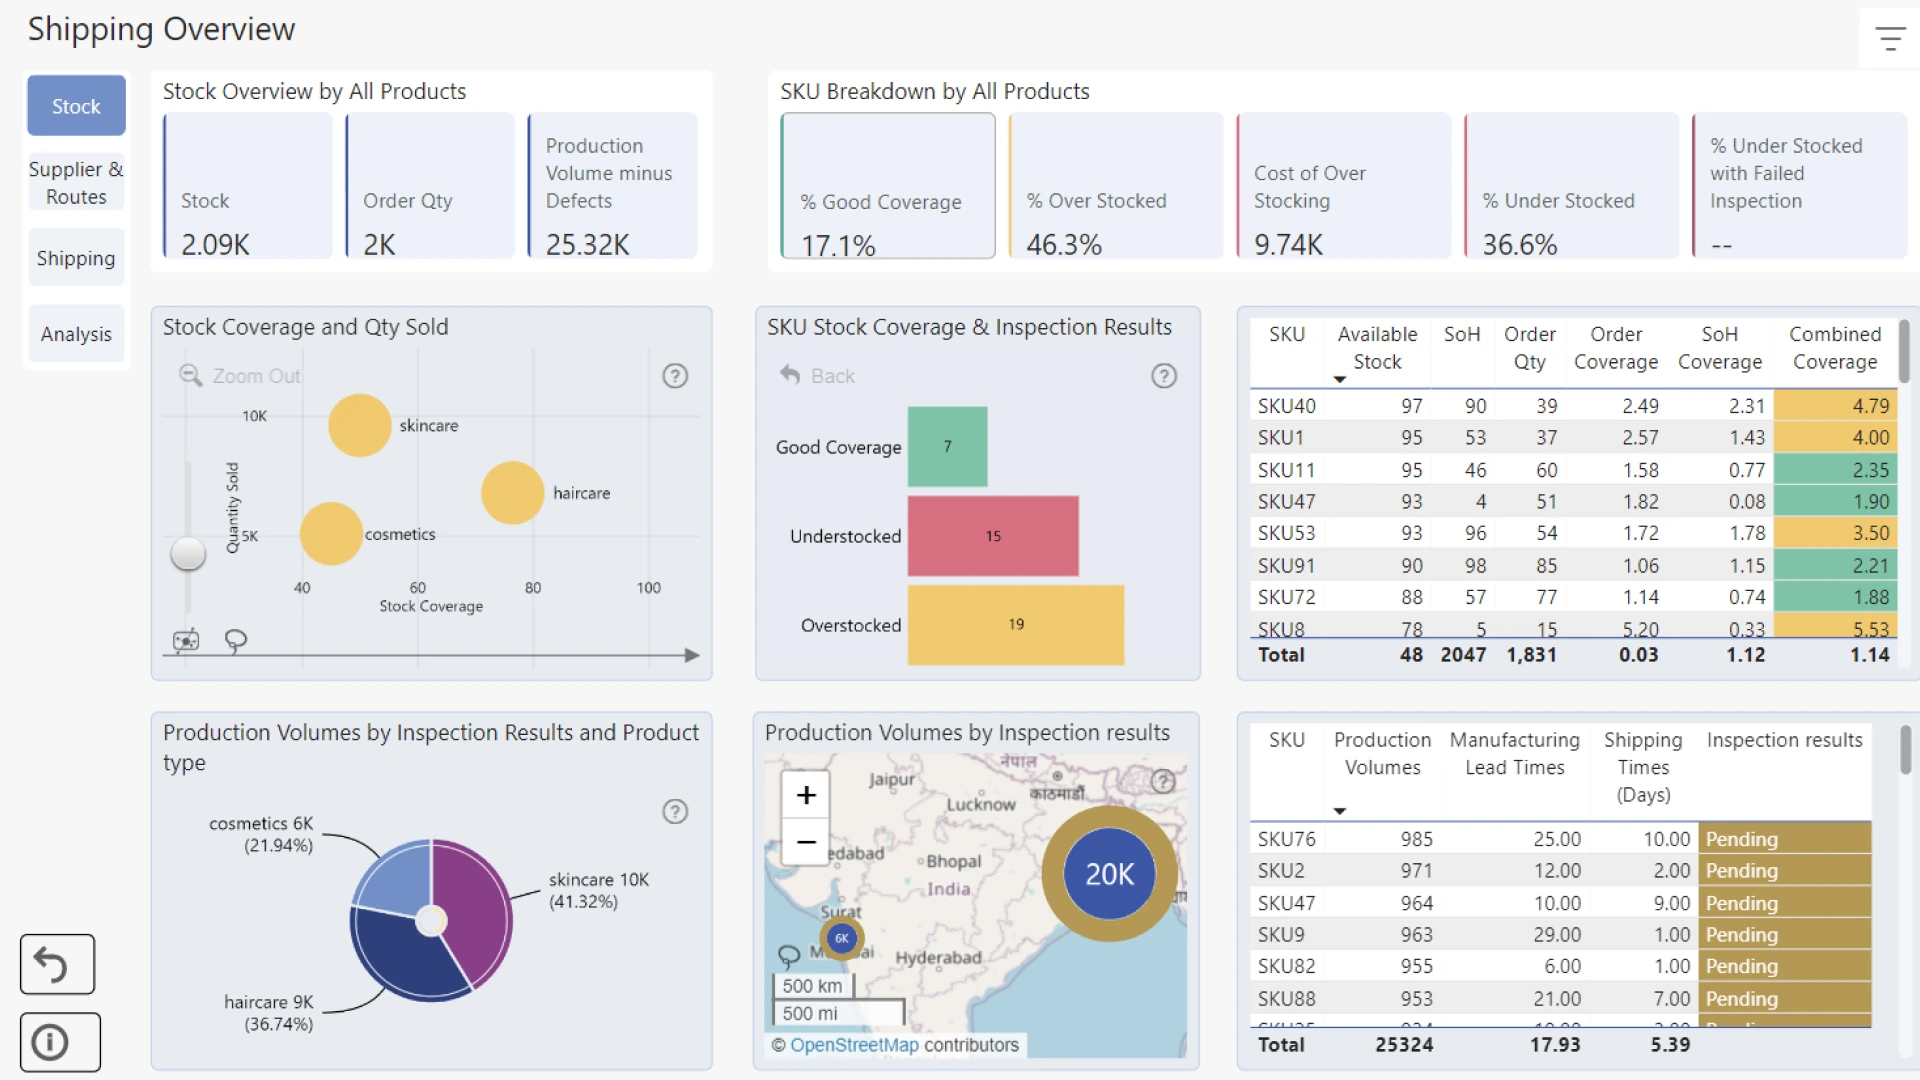
Task: Click Pending status for SKU82
Action: pyautogui.click(x=1785, y=966)
